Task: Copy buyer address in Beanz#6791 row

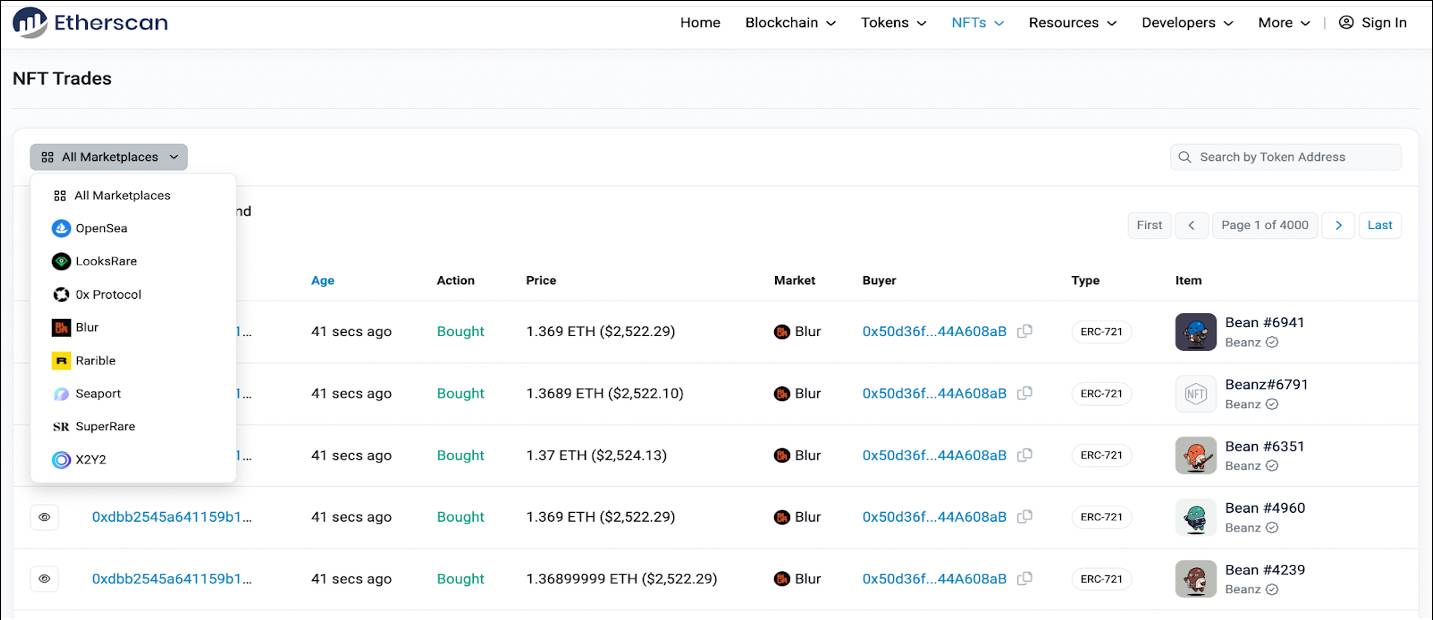Action: [x=1025, y=394]
